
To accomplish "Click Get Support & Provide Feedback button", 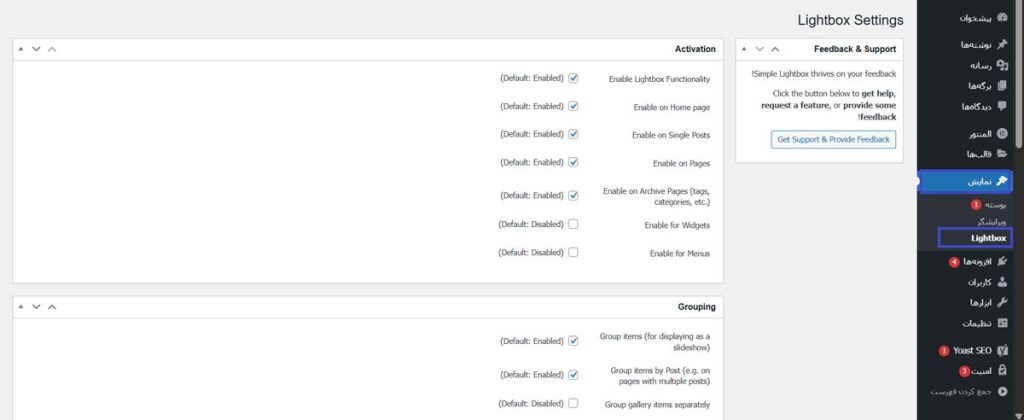I will (833, 139).
